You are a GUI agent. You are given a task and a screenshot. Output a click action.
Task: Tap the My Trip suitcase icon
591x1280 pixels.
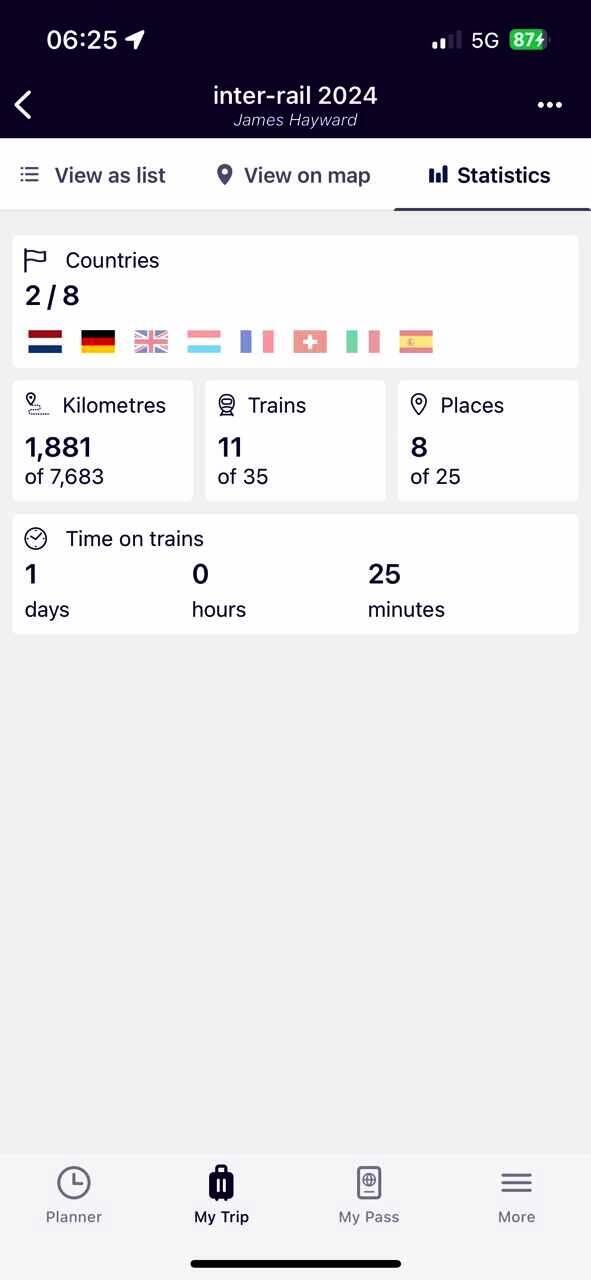coord(221,1183)
